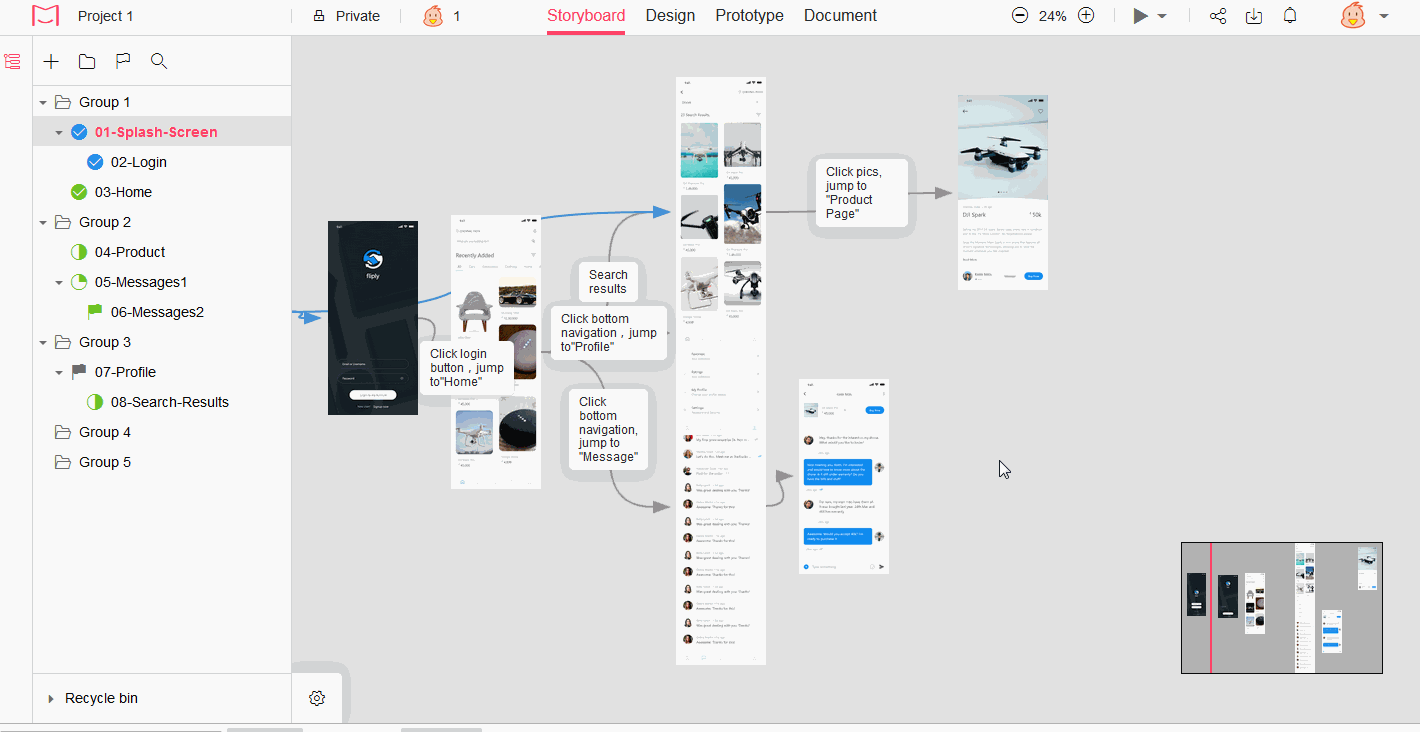Expand the Recycle bin section

pos(51,698)
